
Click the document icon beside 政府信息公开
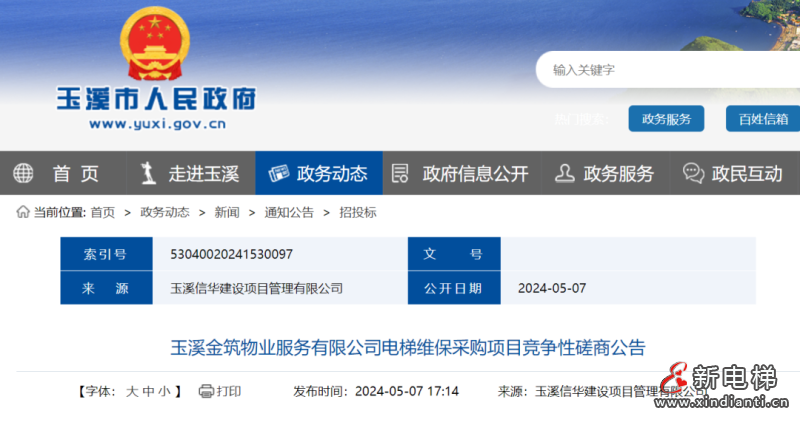pos(400,173)
